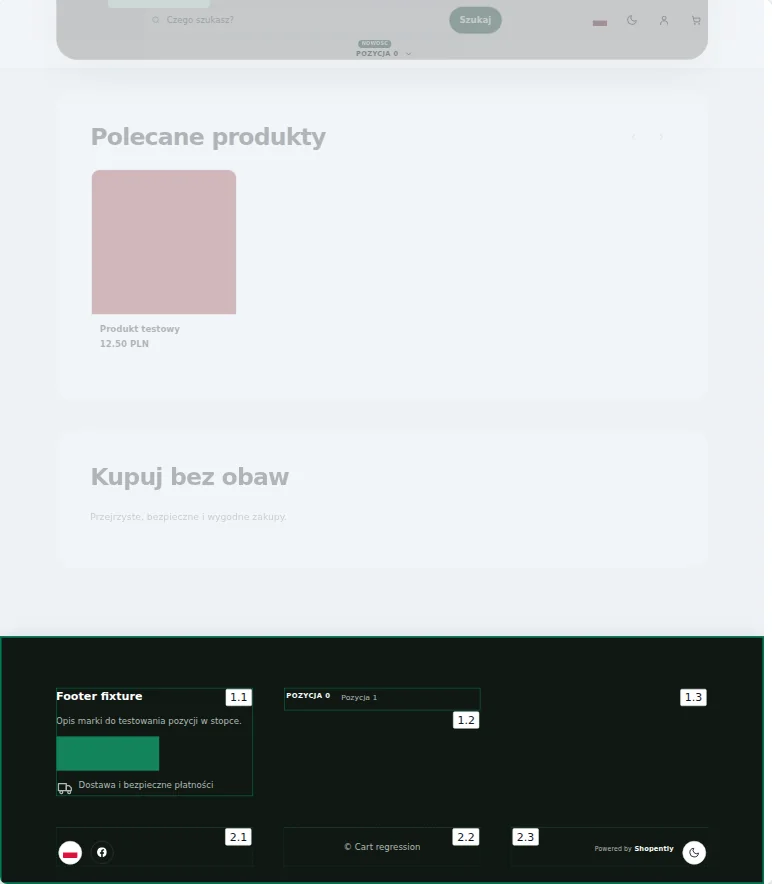Show next products with carousel right arrow

coord(661,136)
